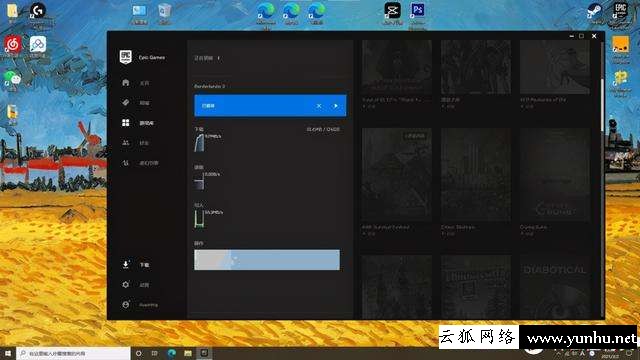The height and width of the screenshot is (360, 640).
Task: Maximize the Epic Games Launcher window
Action: coord(582,36)
